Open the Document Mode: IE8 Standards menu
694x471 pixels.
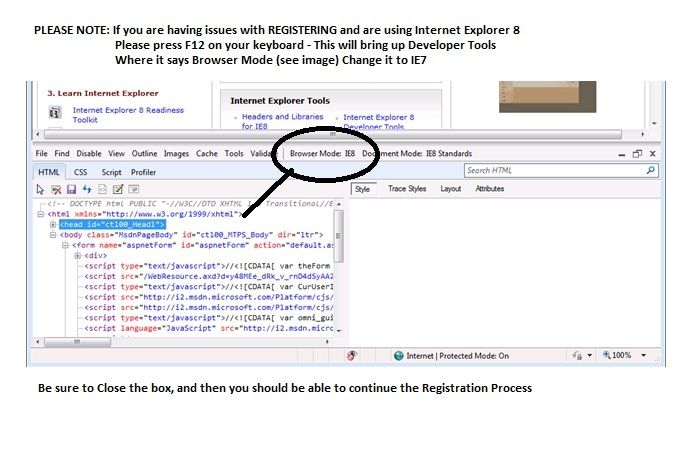pyautogui.click(x=417, y=154)
